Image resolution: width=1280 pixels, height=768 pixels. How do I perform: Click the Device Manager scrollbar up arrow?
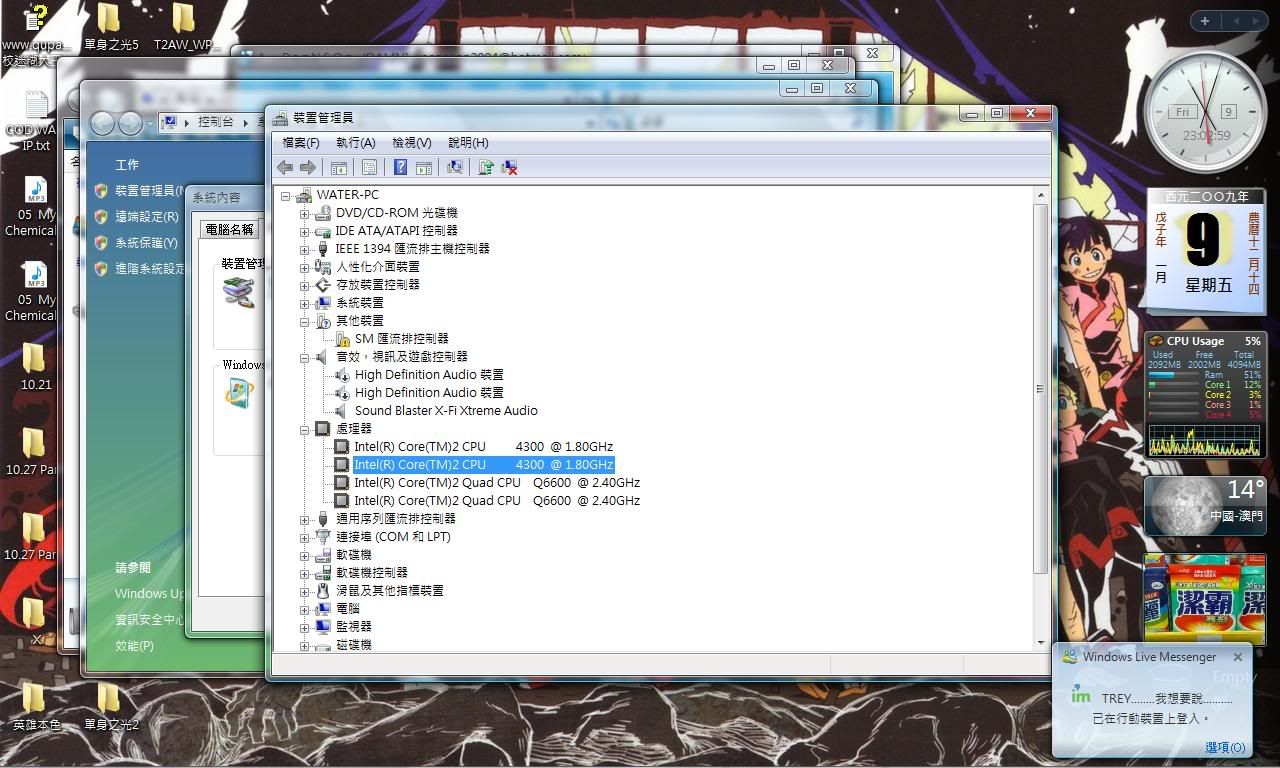click(x=1040, y=195)
